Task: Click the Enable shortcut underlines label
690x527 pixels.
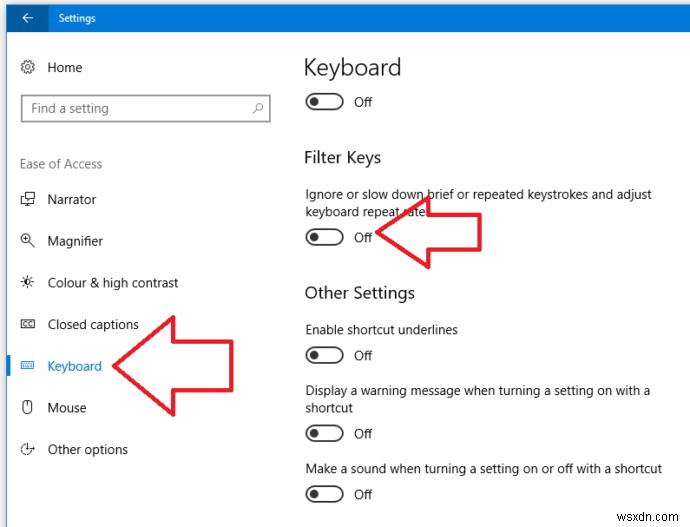Action: (382, 330)
